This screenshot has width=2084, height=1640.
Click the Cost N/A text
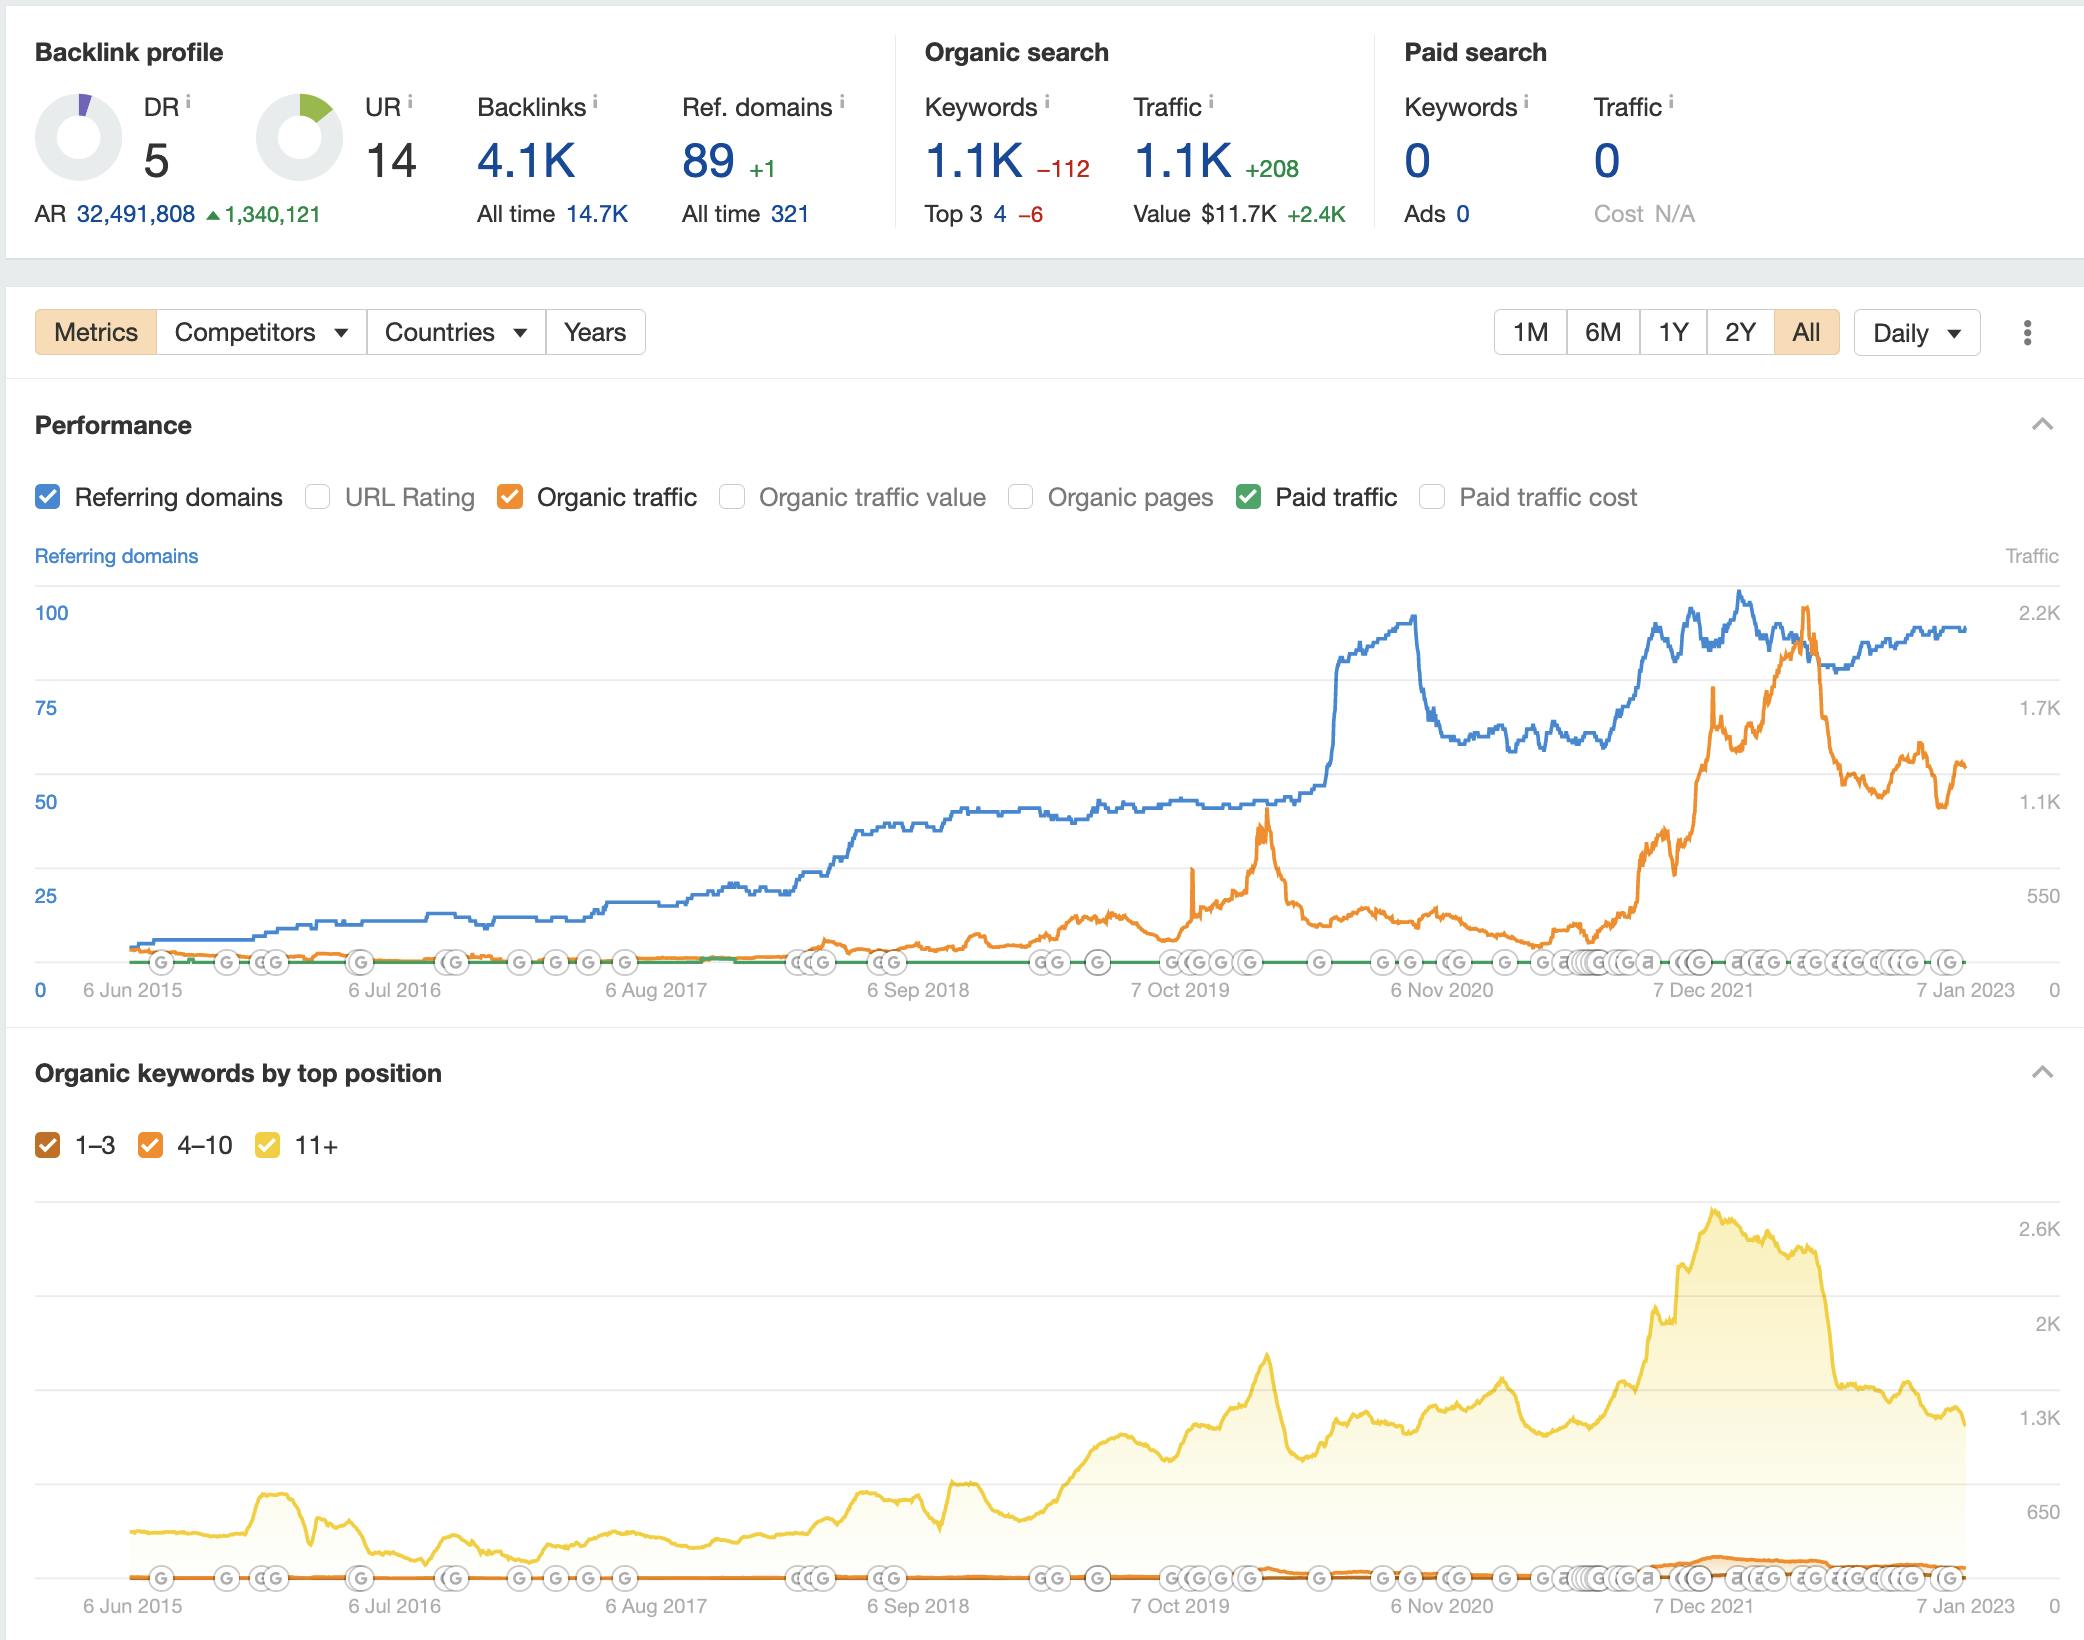1644,214
